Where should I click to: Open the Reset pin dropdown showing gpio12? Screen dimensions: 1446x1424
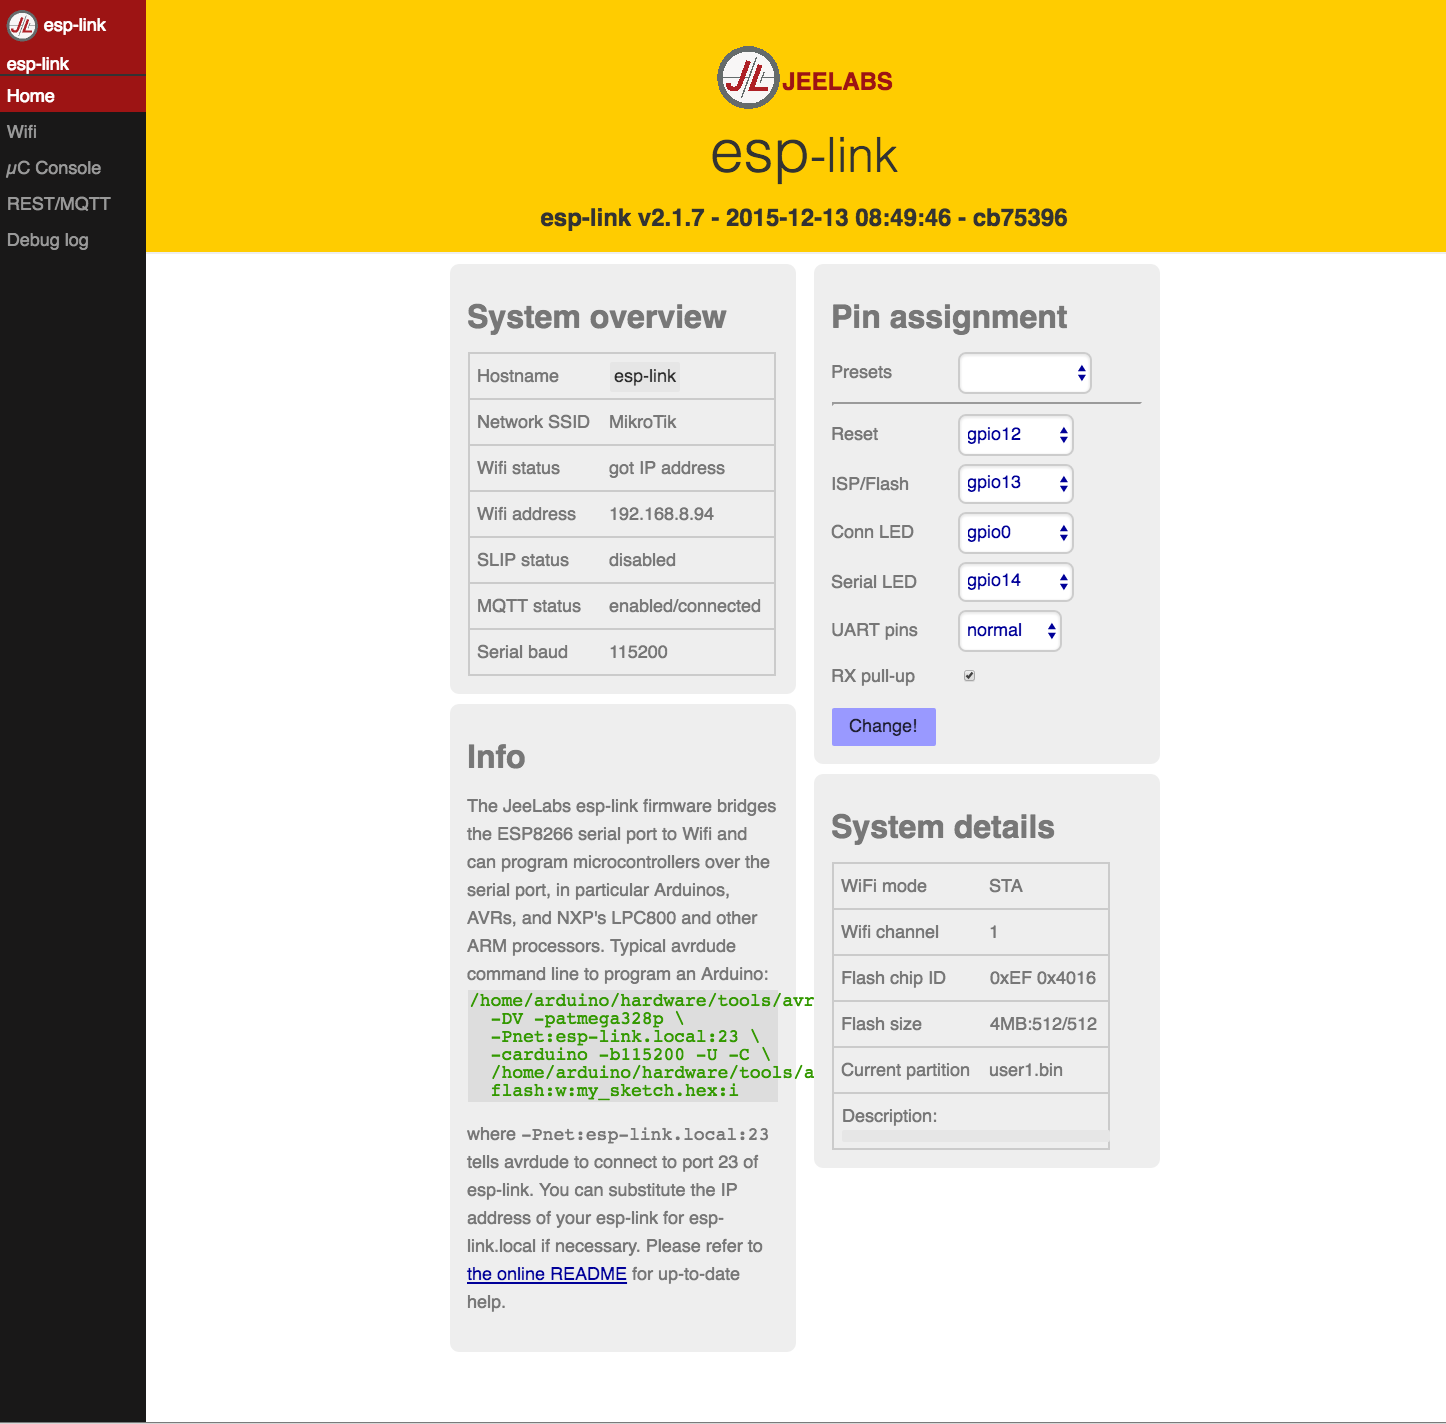(x=1016, y=435)
